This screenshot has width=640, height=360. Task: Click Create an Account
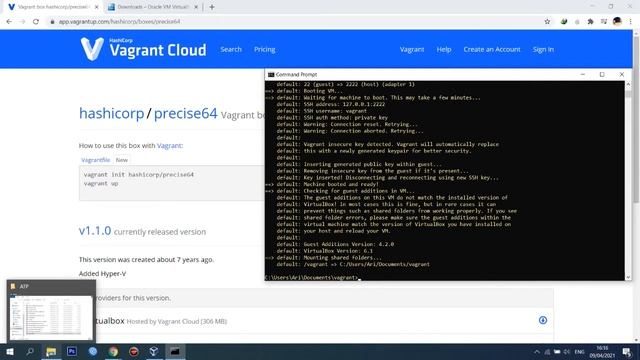point(492,49)
